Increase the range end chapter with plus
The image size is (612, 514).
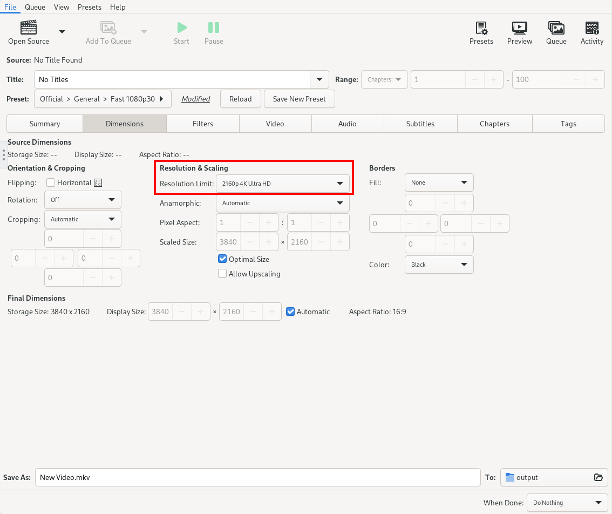595,79
